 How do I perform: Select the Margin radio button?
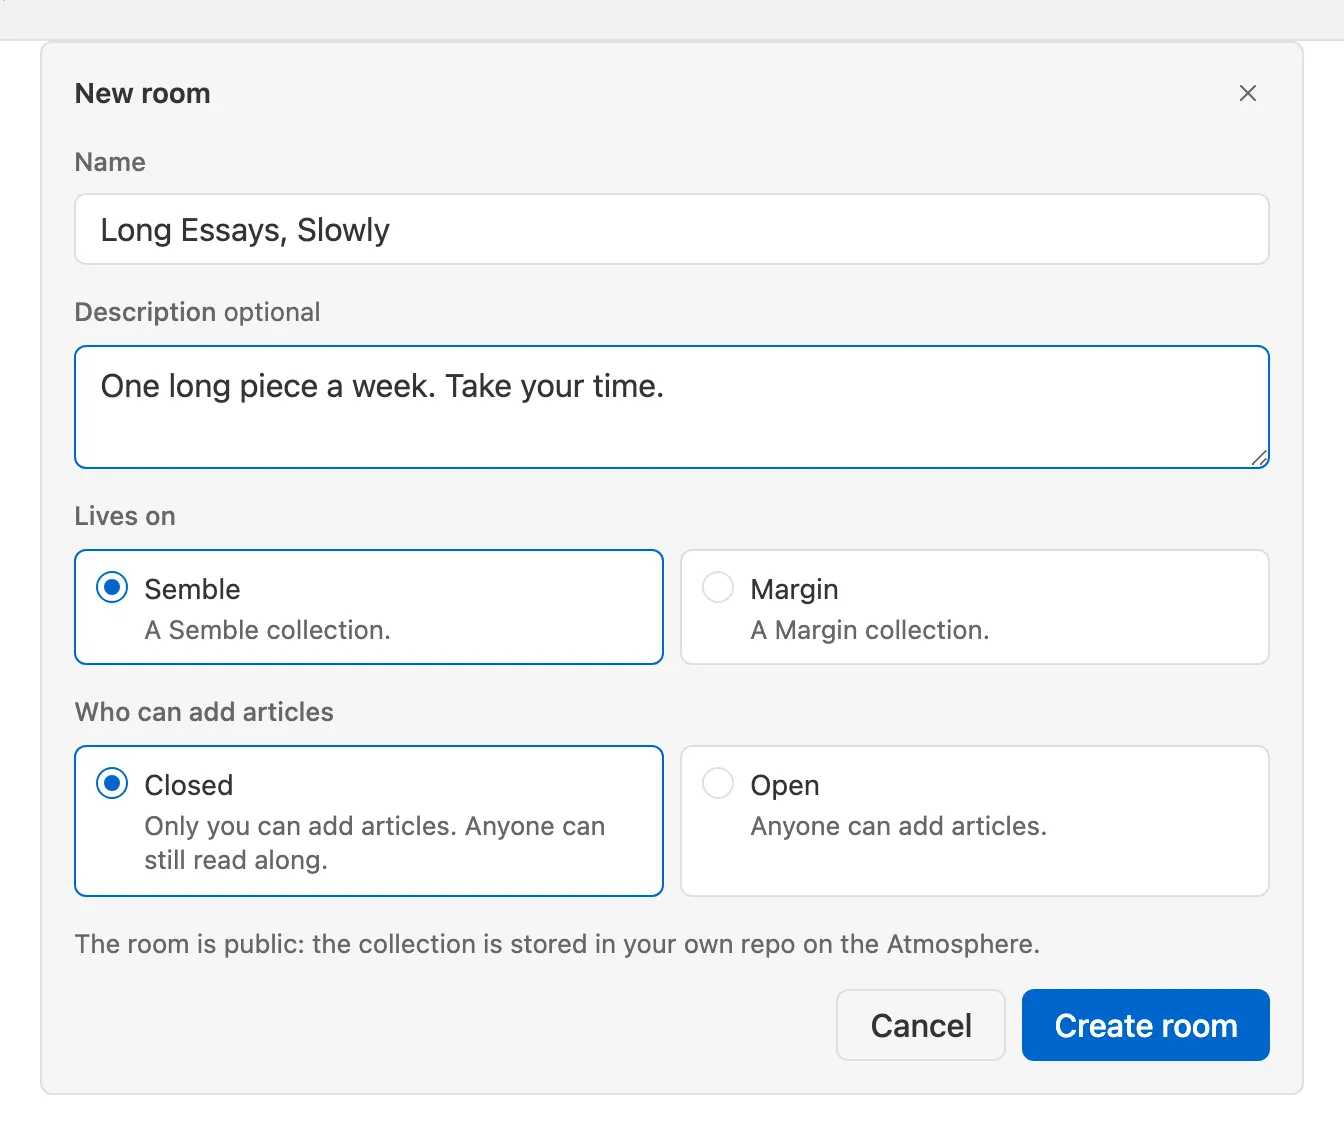718,587
